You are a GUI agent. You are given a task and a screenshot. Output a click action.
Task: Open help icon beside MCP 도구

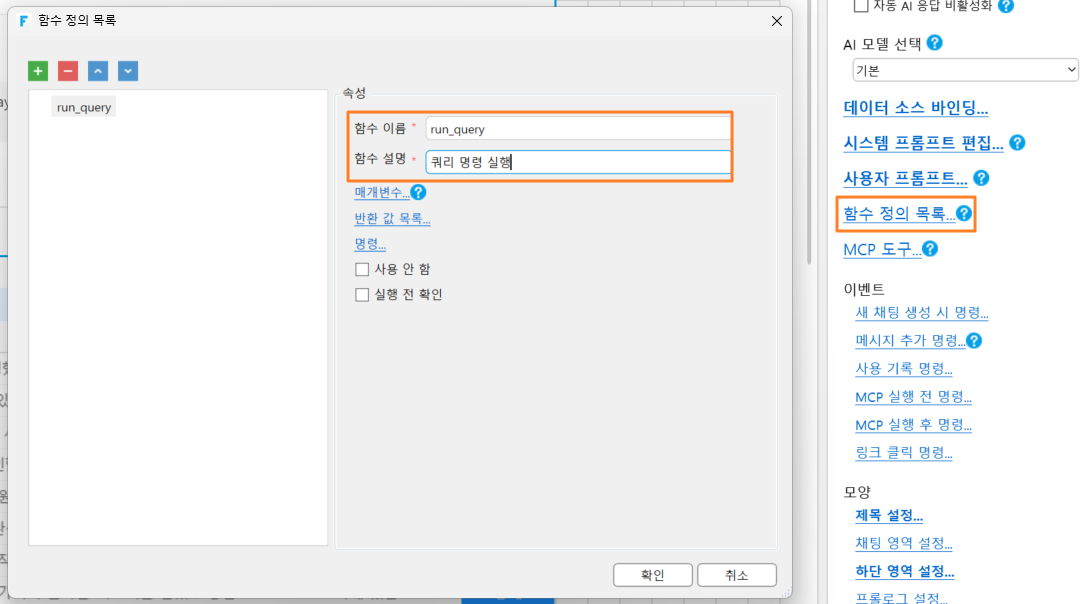pos(930,249)
